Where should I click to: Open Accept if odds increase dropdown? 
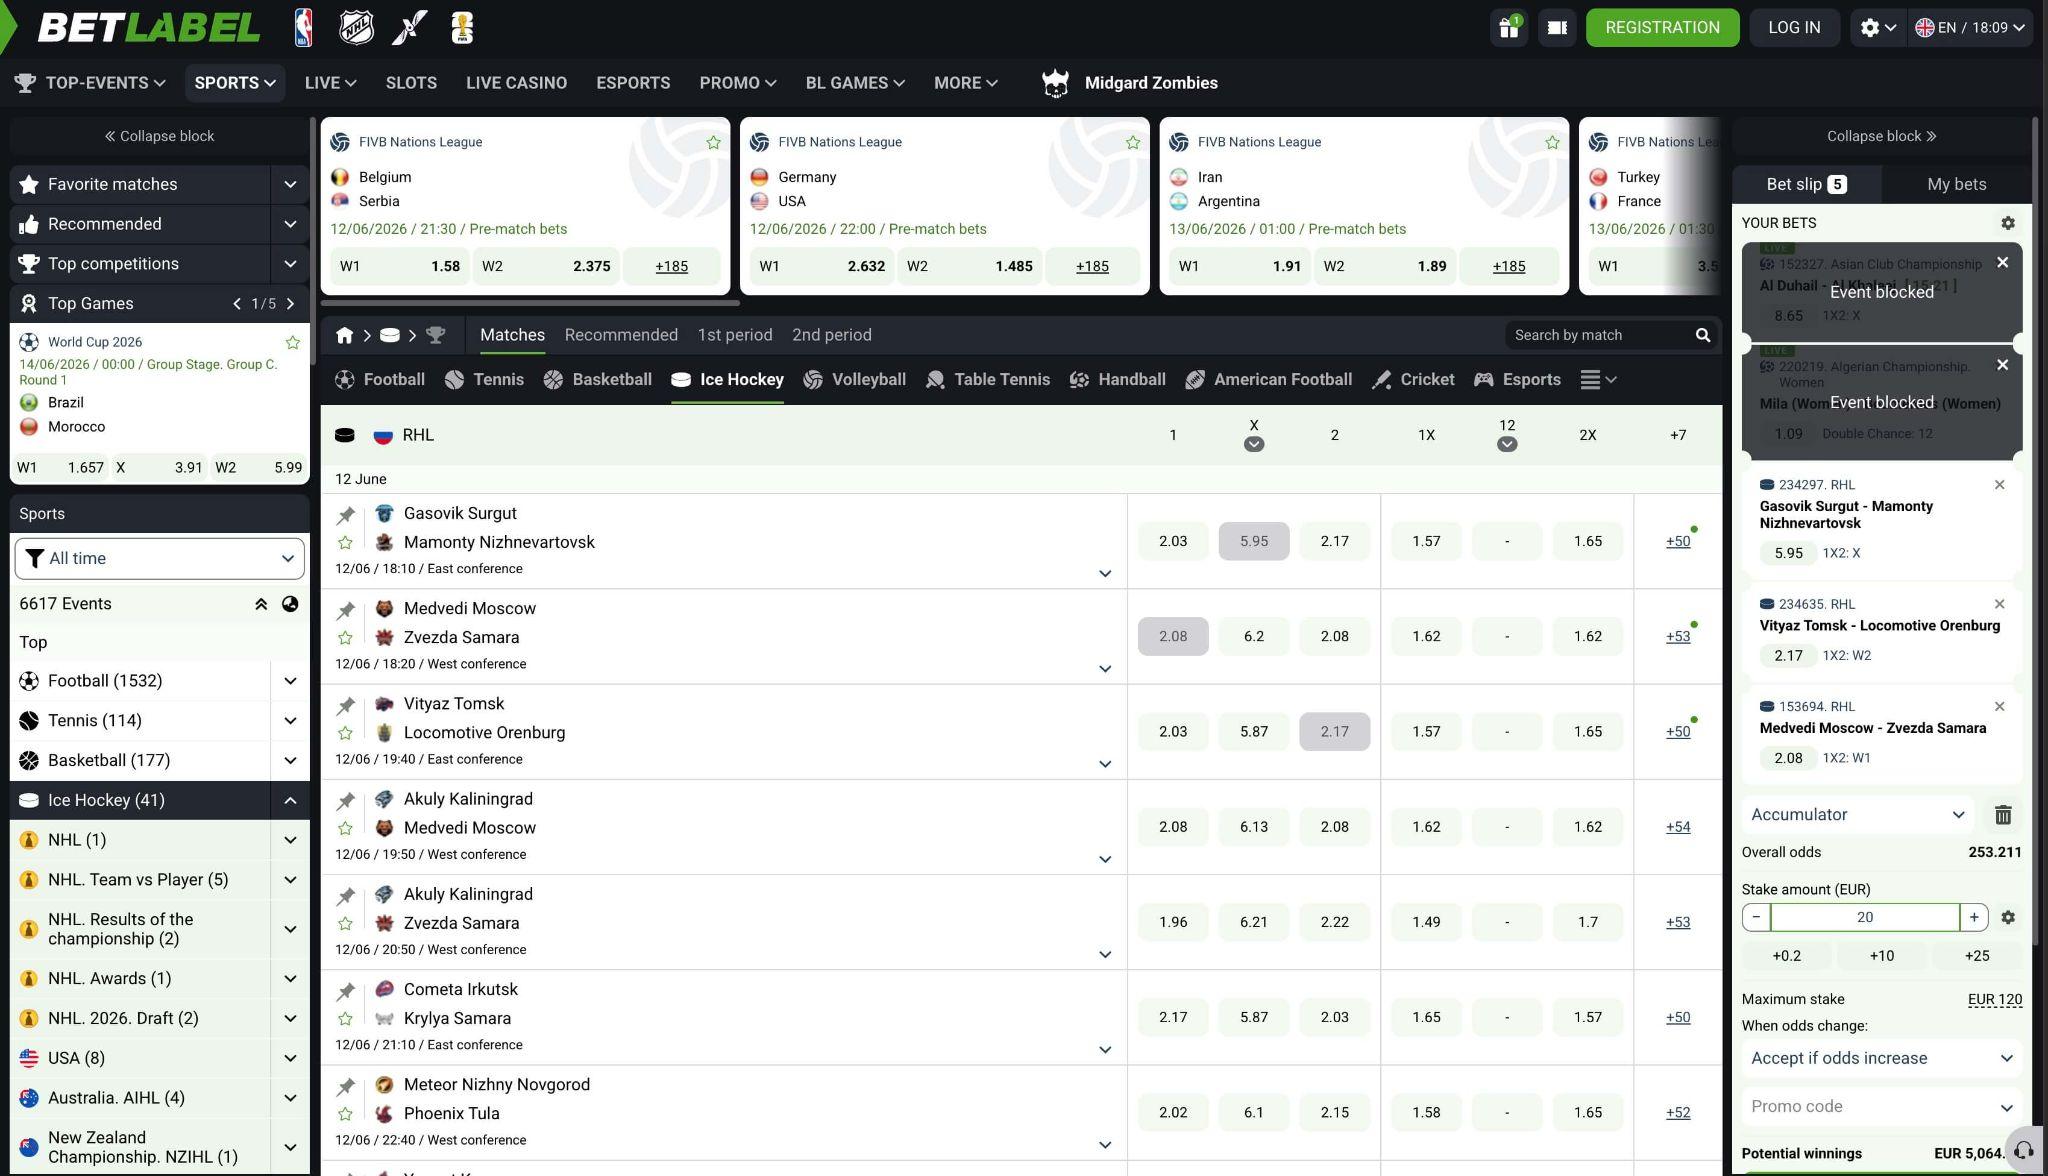1882,1058
